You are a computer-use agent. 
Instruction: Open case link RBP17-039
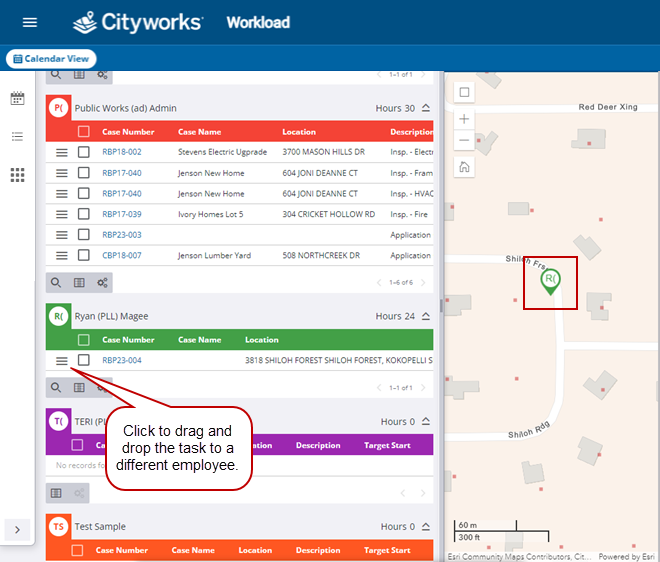tap(121, 214)
